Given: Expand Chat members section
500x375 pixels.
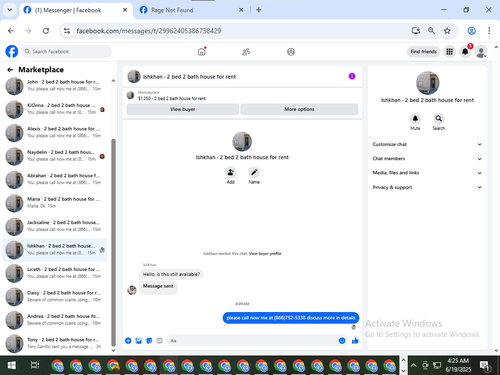Looking at the screenshot, I should point(427,159).
